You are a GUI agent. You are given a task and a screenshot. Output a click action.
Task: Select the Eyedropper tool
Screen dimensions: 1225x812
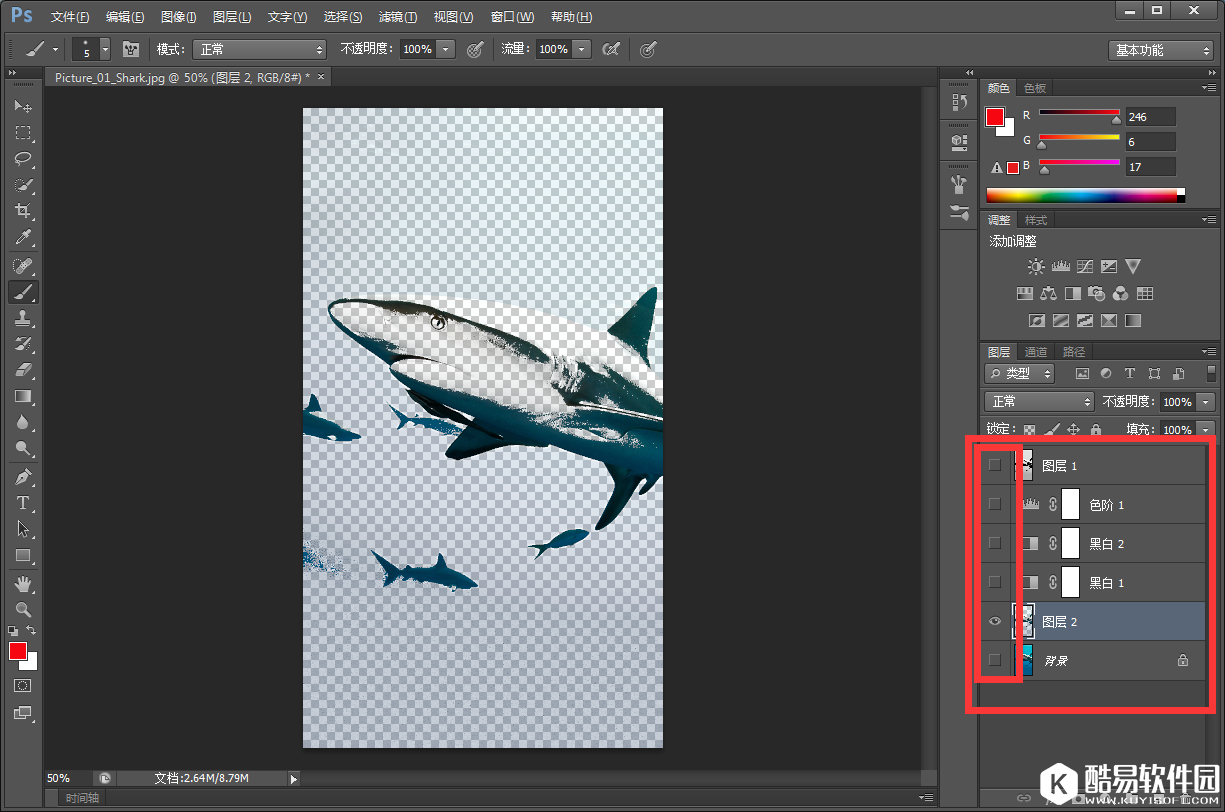(x=22, y=237)
